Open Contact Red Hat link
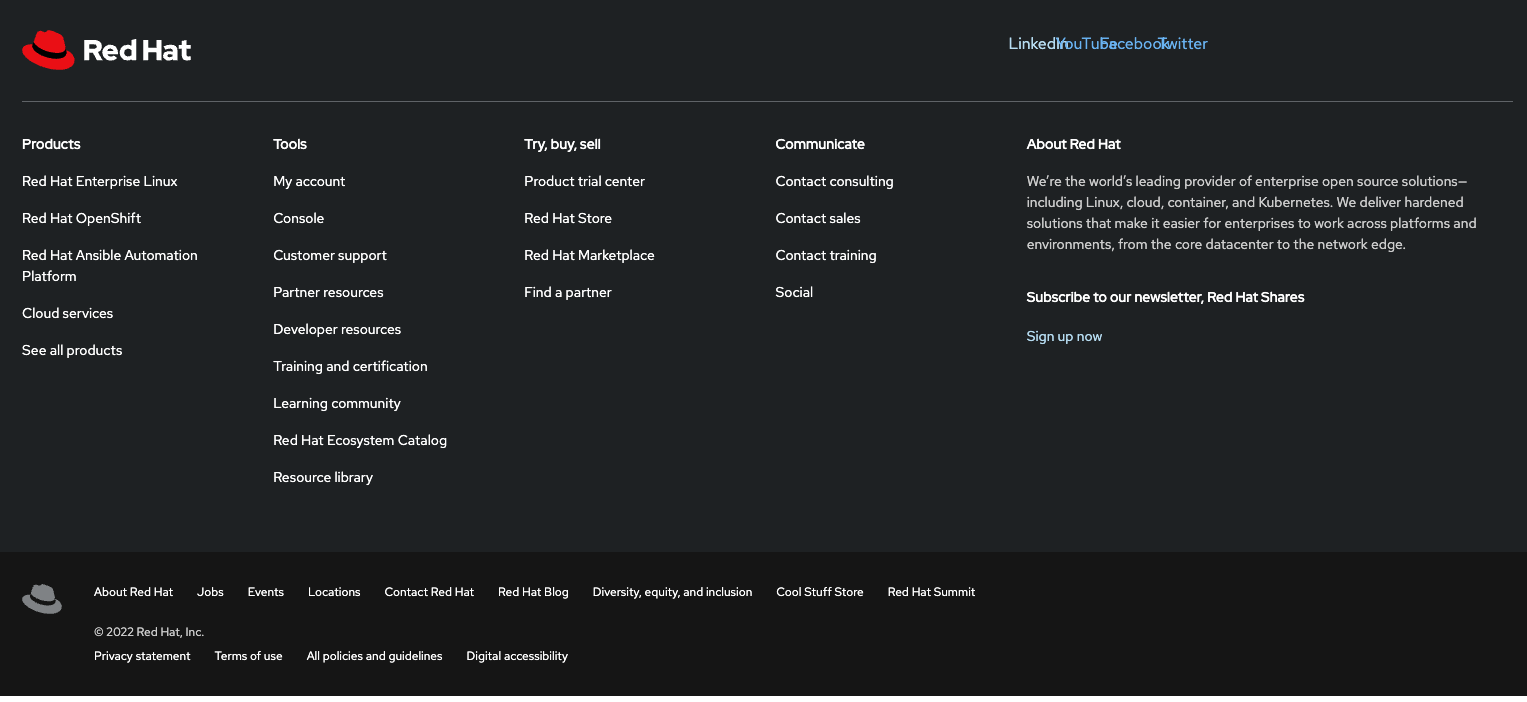Screen dimensions: 1527x702 click(429, 592)
